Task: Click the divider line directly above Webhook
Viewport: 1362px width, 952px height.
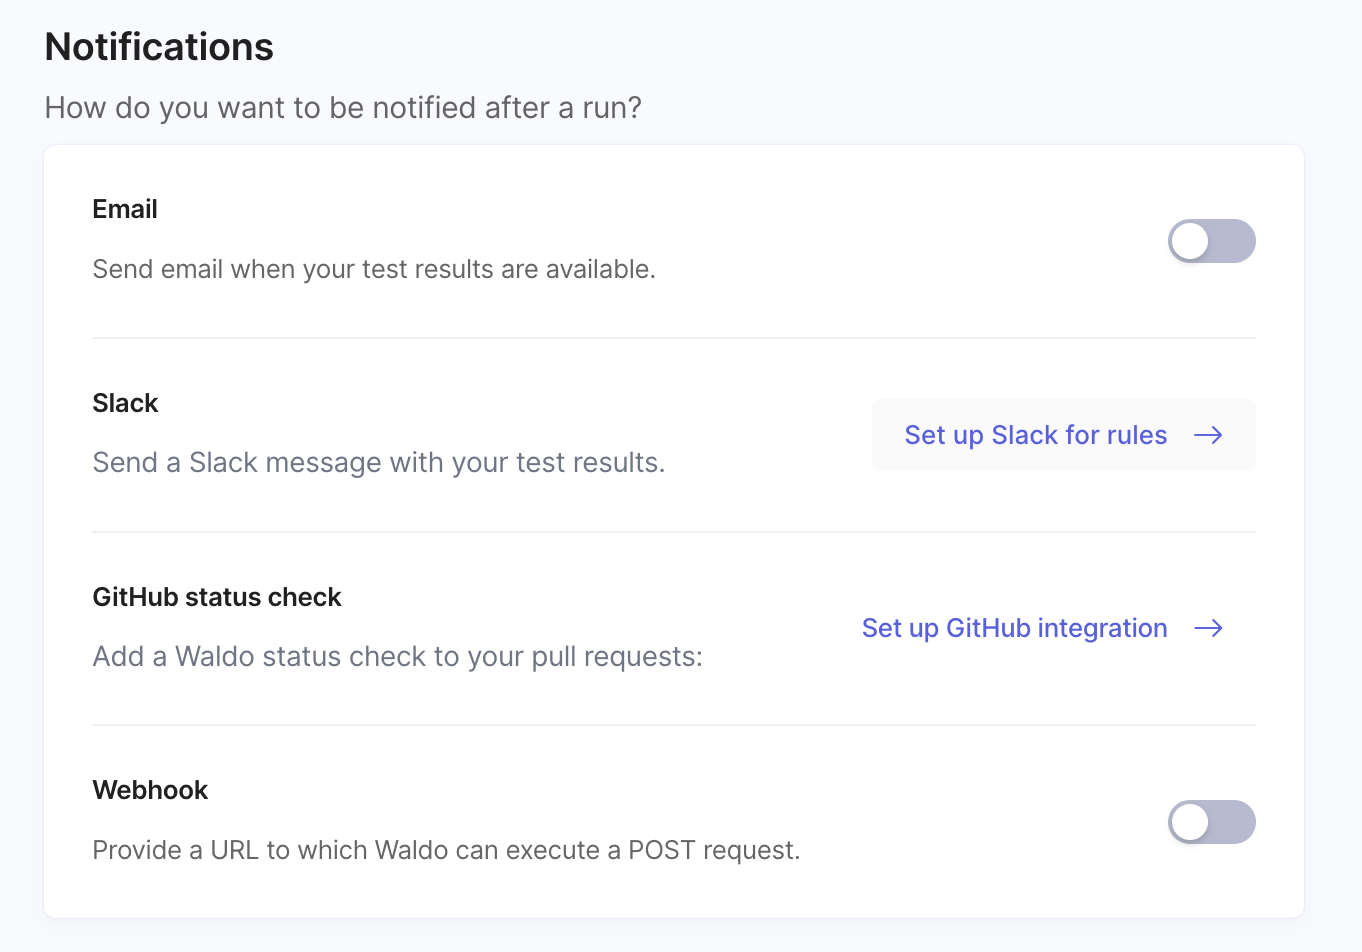Action: coord(673,725)
